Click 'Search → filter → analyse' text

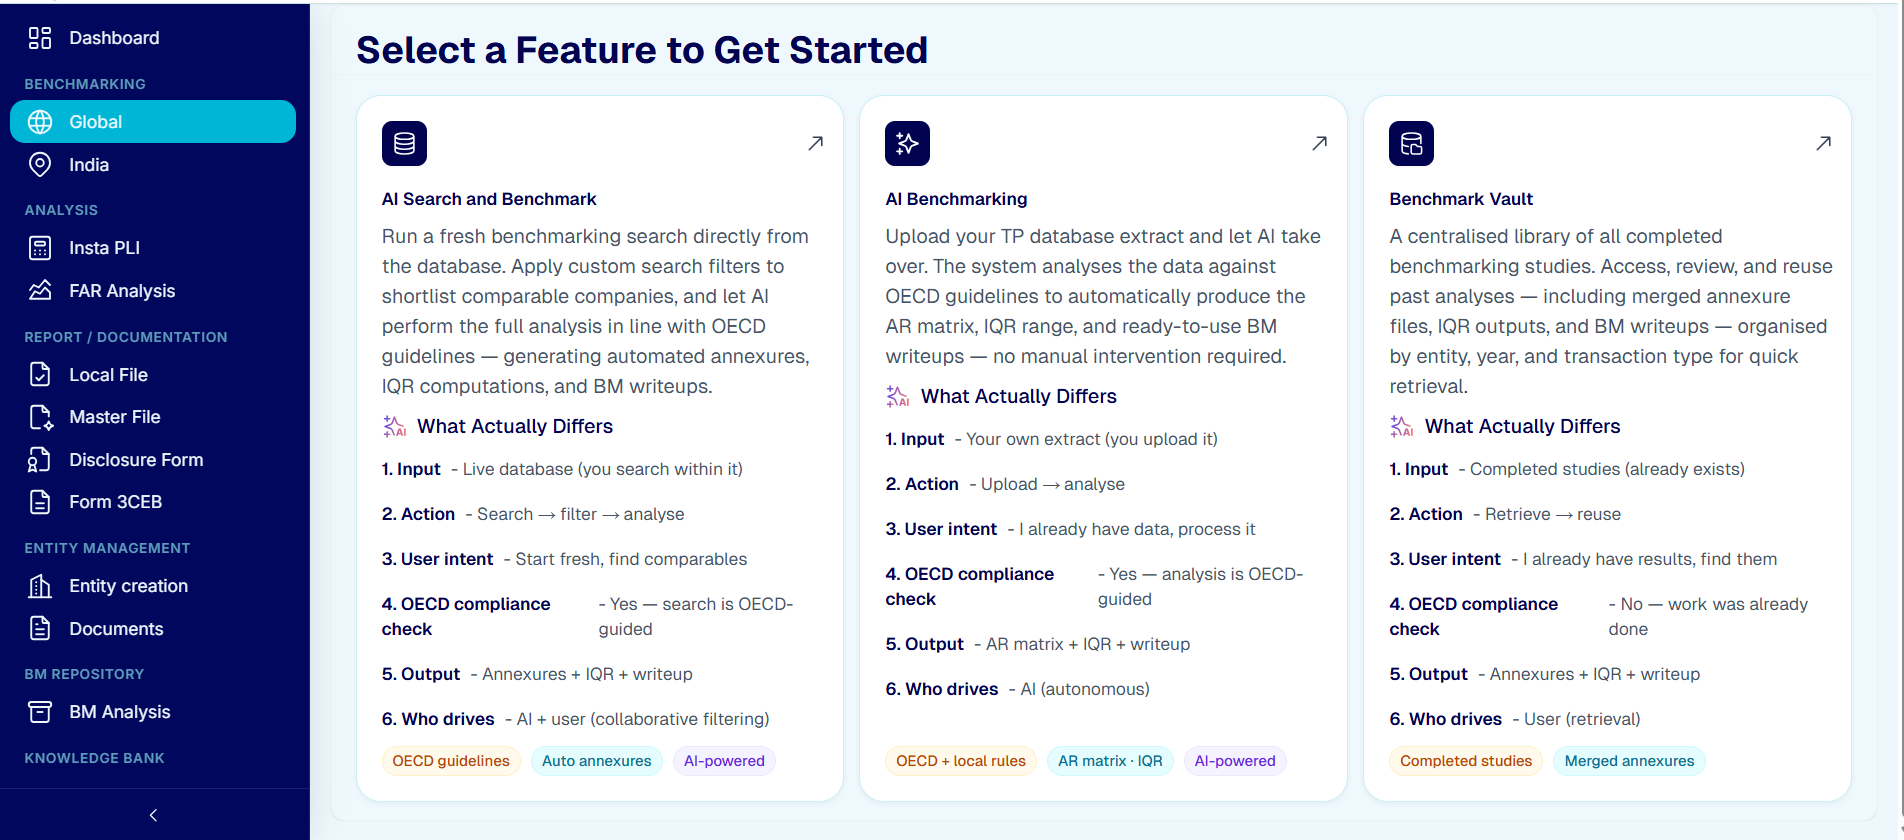coord(581,514)
